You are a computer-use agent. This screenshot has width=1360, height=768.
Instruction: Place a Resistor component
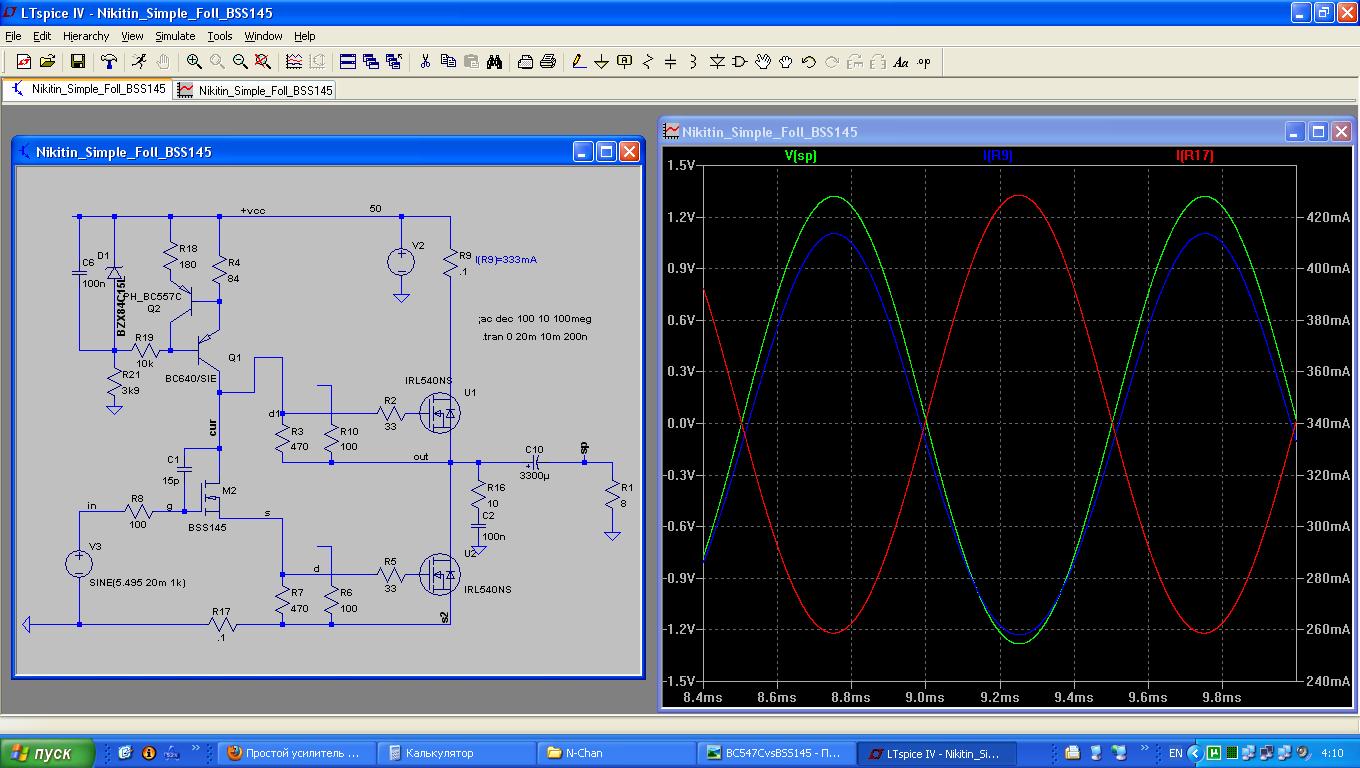pos(648,62)
